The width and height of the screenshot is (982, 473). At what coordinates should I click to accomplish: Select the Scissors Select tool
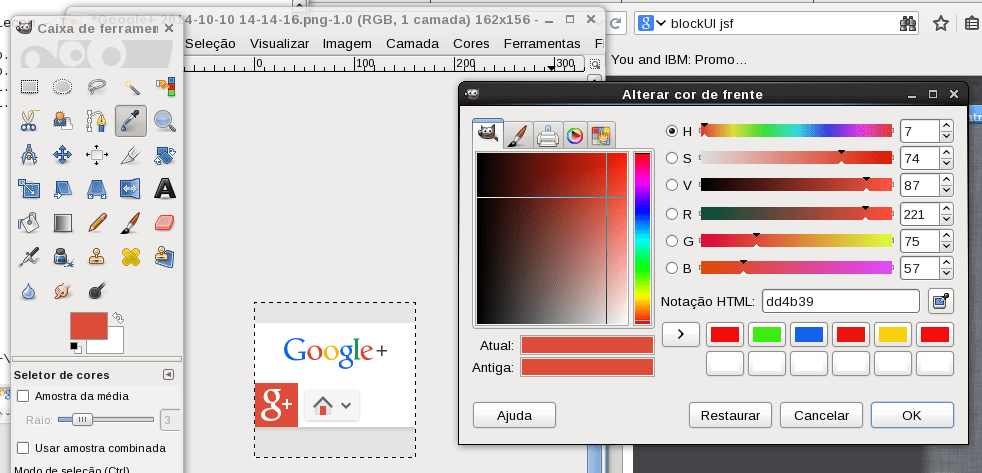pyautogui.click(x=29, y=120)
